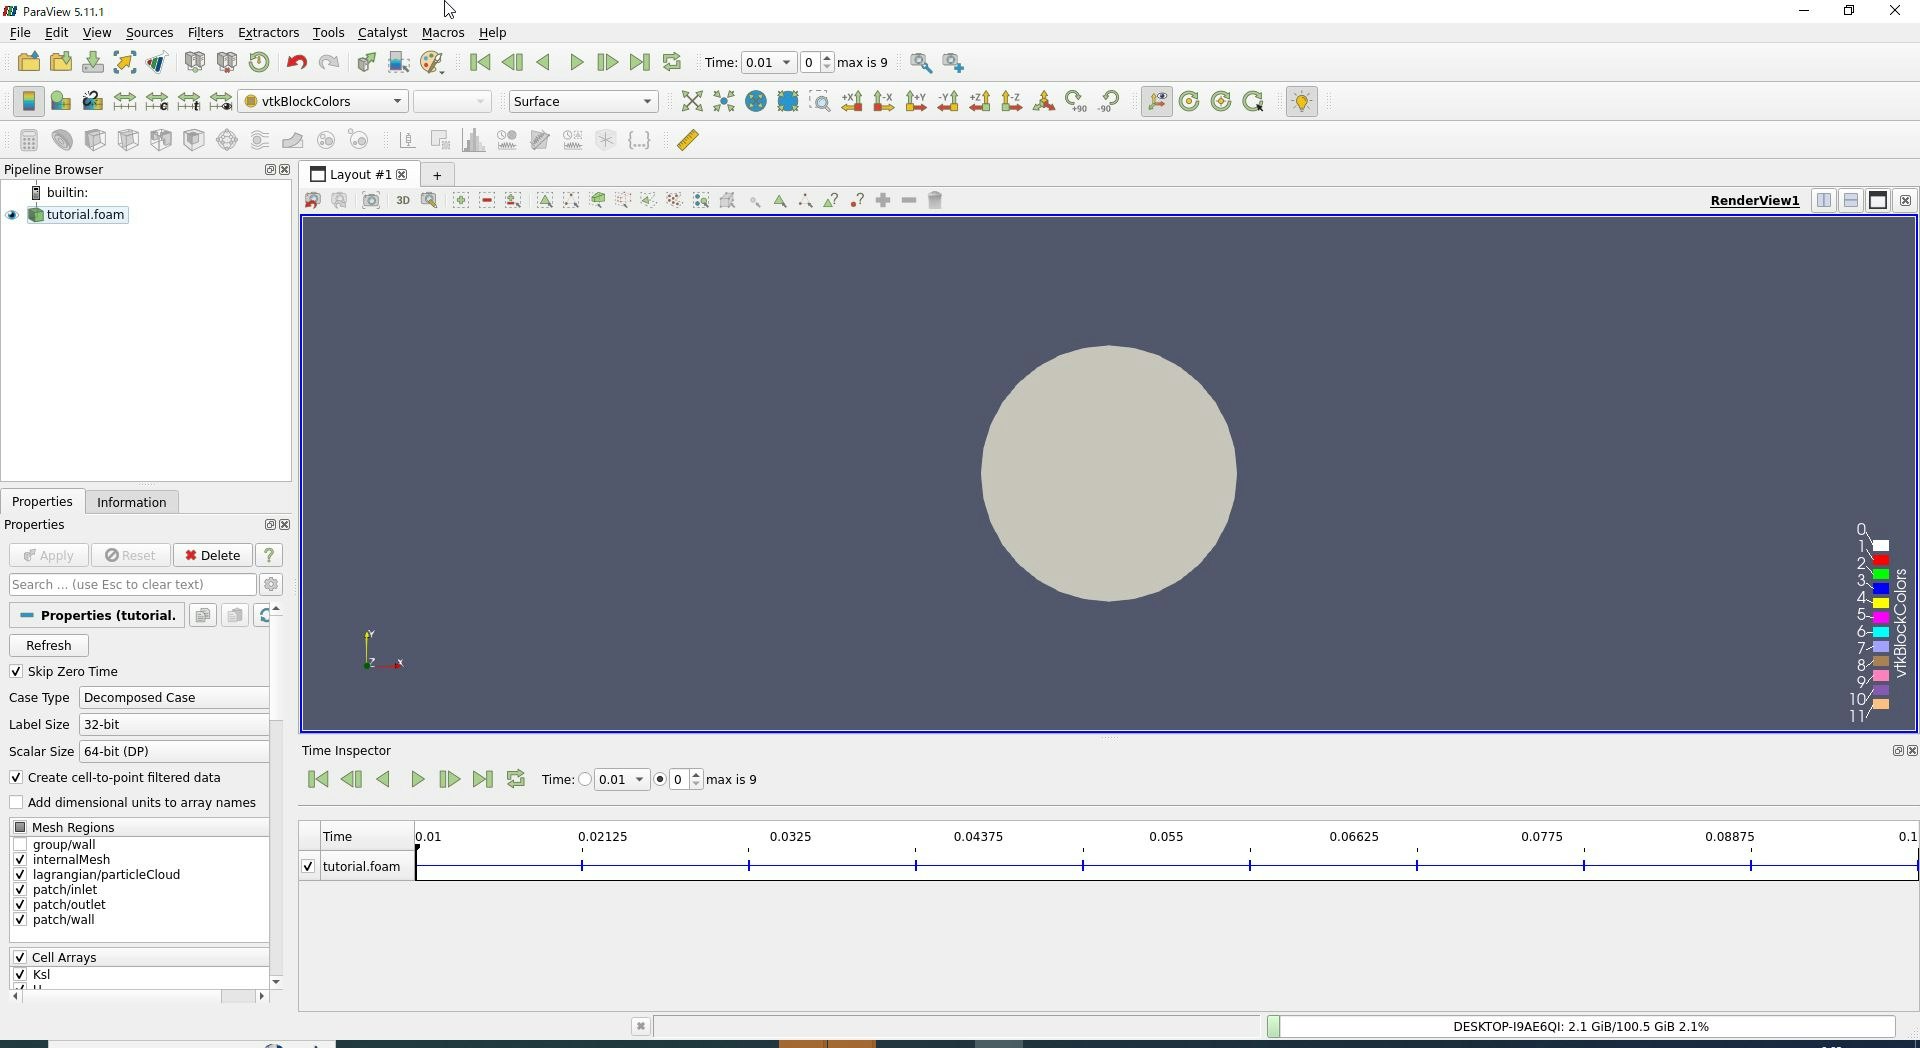Toggle visibility eye for tutorial.foam
This screenshot has height=1048, width=1920.
13,215
